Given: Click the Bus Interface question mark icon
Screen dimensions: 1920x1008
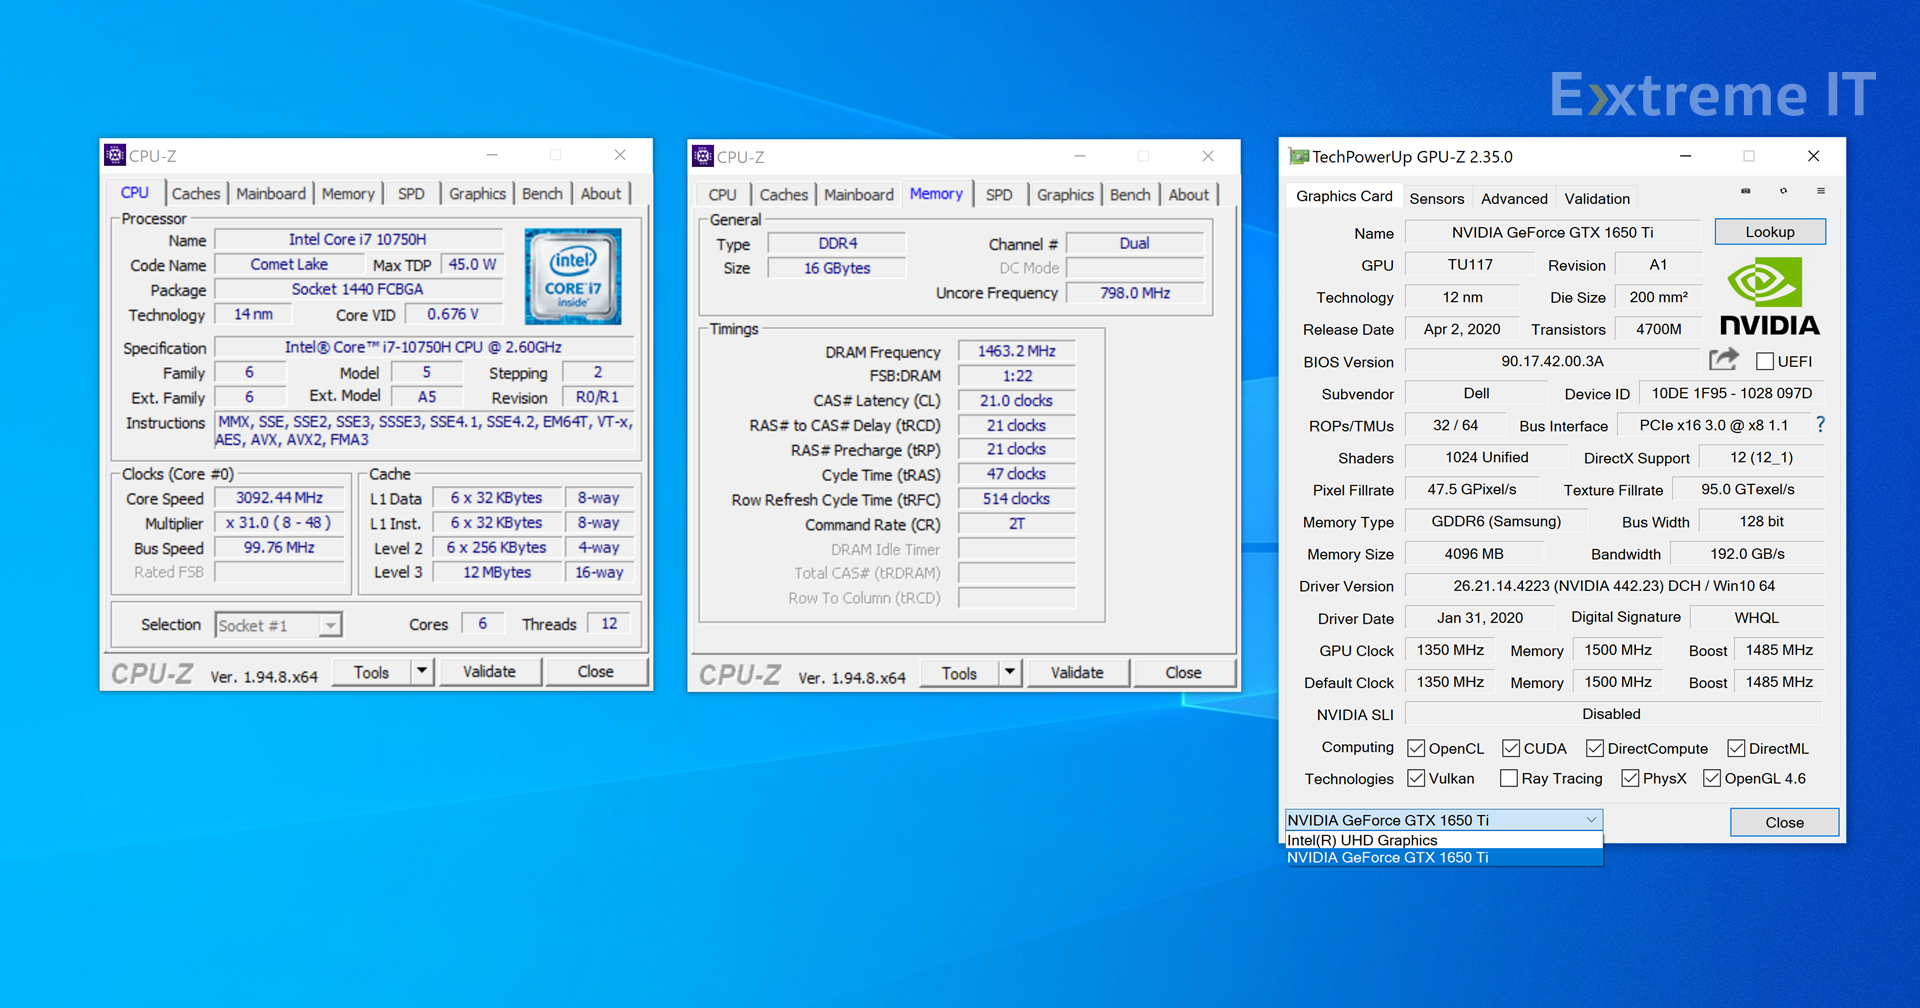Looking at the screenshot, I should (x=1820, y=425).
